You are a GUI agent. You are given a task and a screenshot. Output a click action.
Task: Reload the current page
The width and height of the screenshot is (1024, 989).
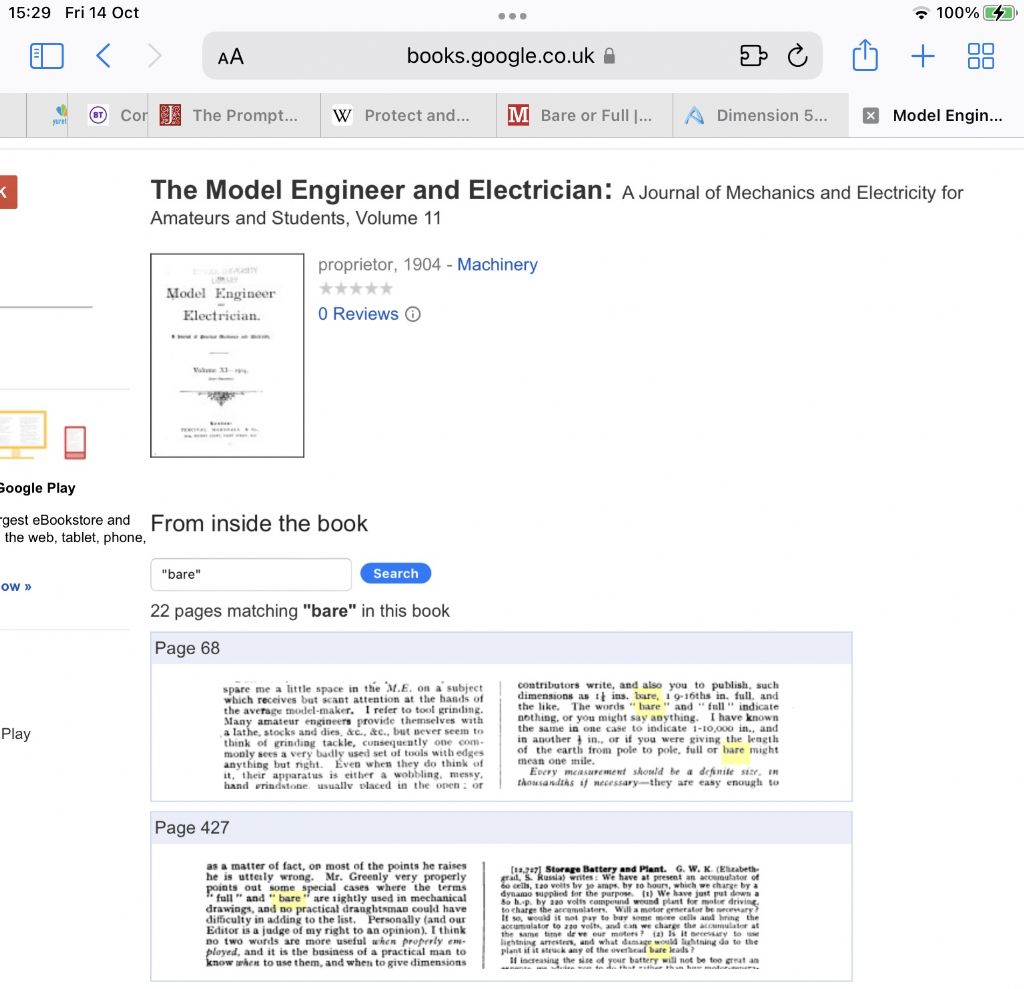[797, 56]
